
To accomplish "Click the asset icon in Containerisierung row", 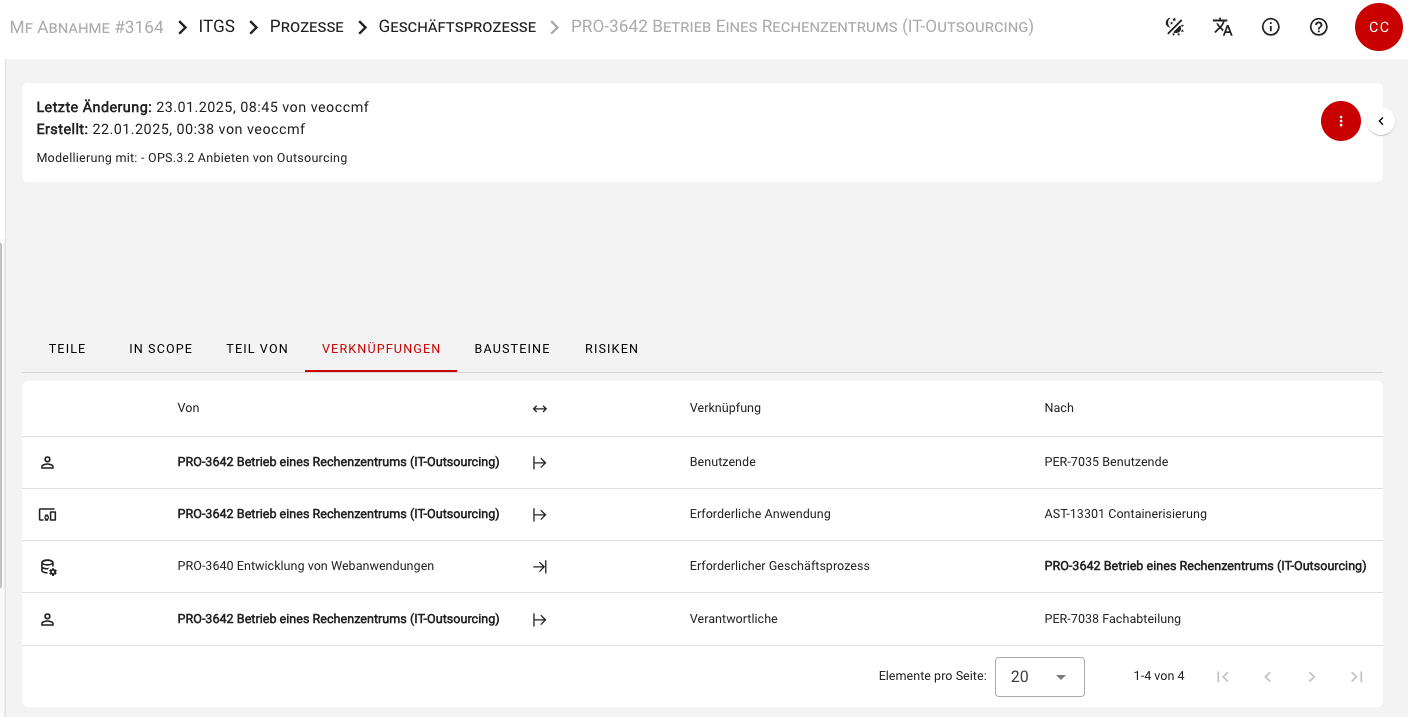I will click(47, 514).
